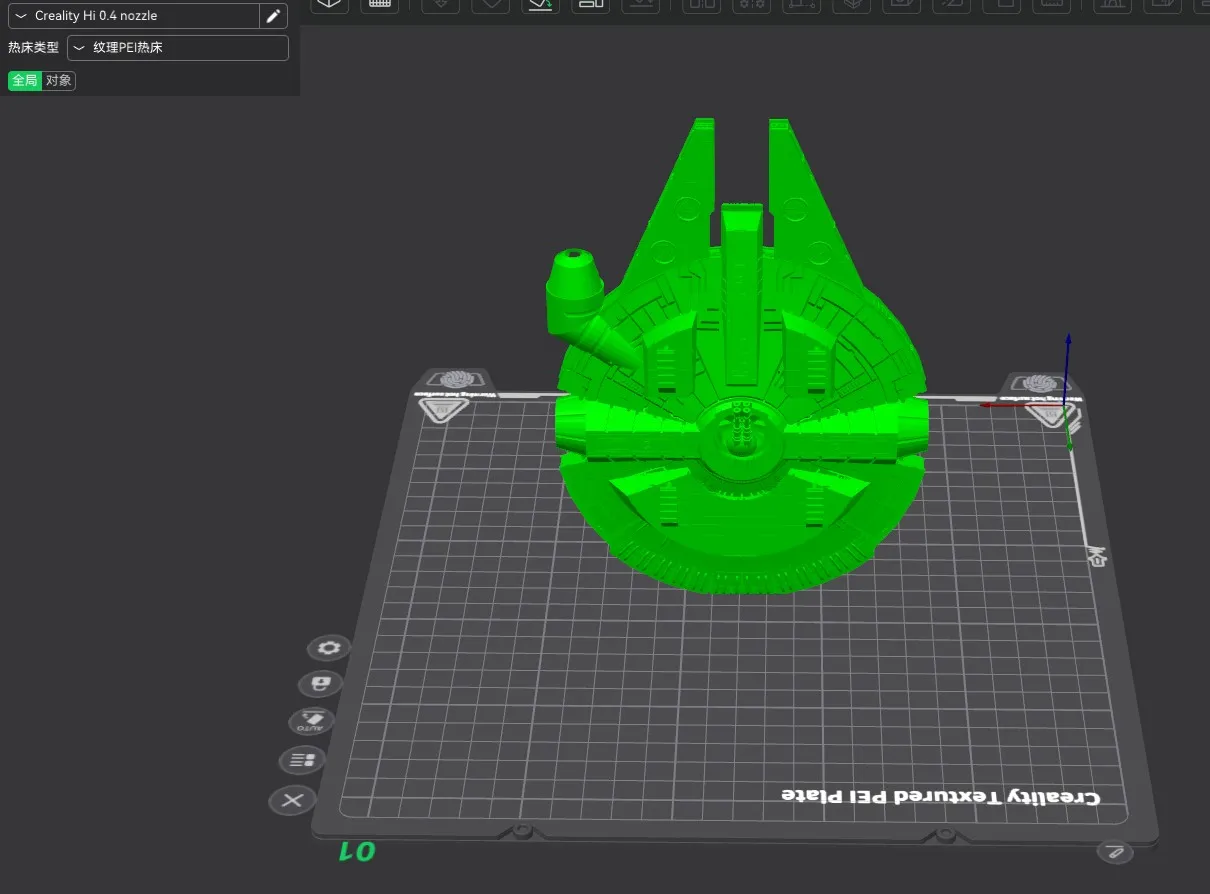Remove the plate with the X icon
The height and width of the screenshot is (894, 1210).
[x=292, y=800]
